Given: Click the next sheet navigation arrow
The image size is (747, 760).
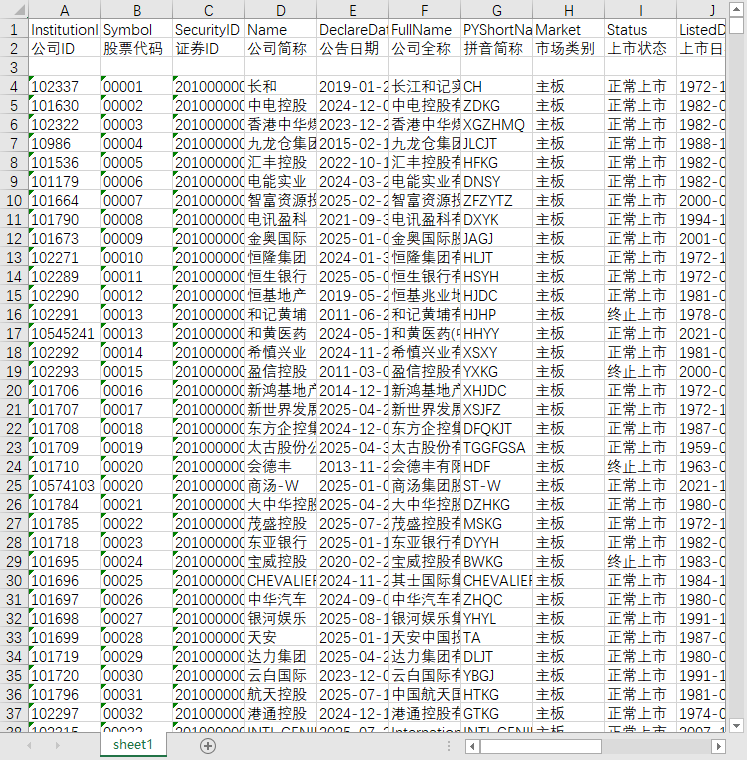Looking at the screenshot, I should tap(58, 745).
